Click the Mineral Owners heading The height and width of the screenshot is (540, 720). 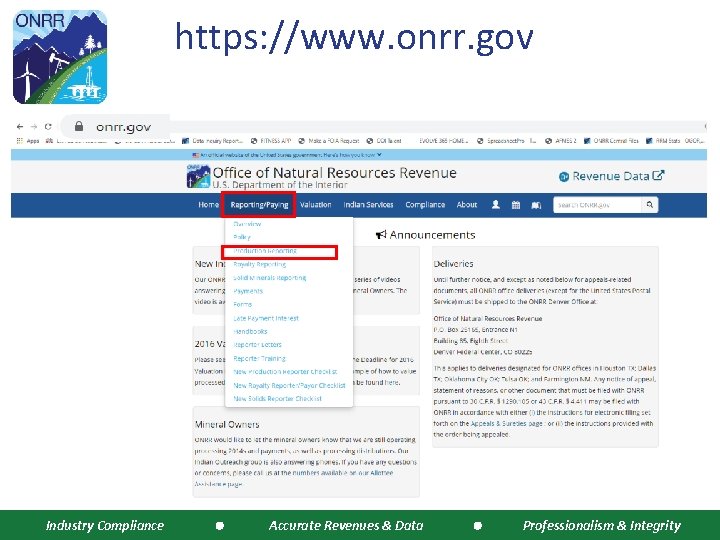point(227,424)
